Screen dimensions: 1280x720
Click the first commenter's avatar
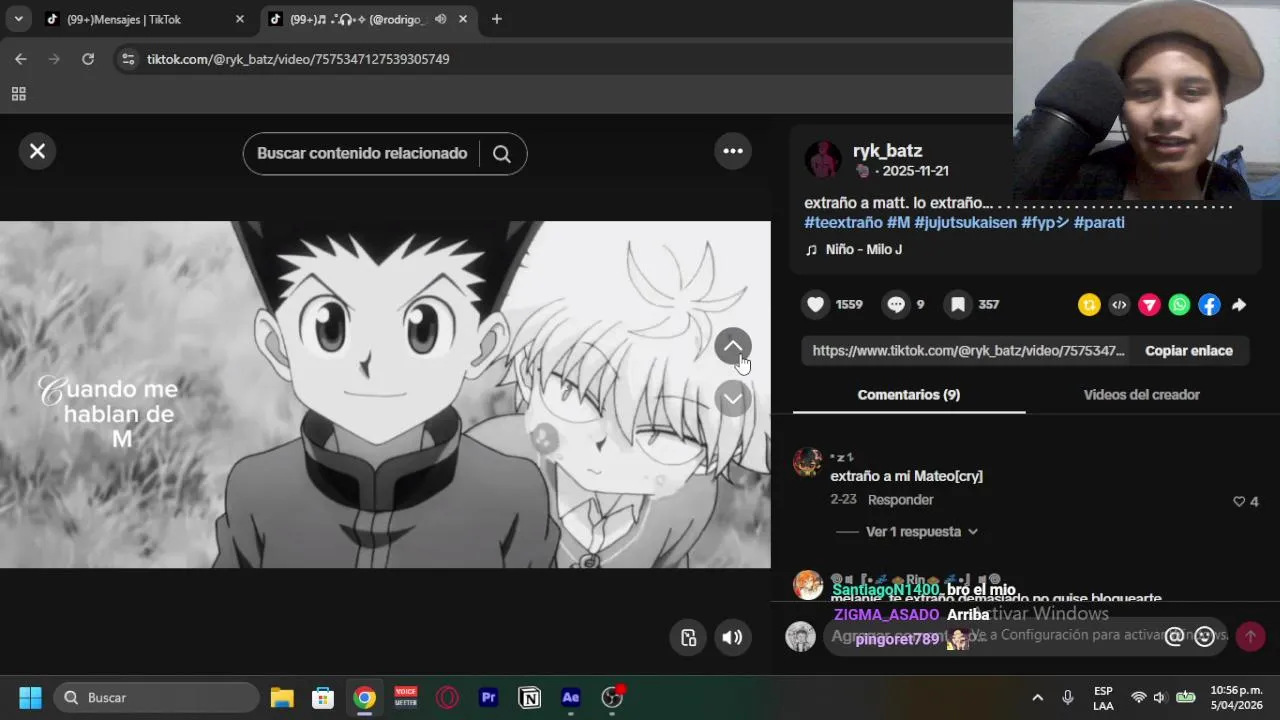pyautogui.click(x=807, y=462)
